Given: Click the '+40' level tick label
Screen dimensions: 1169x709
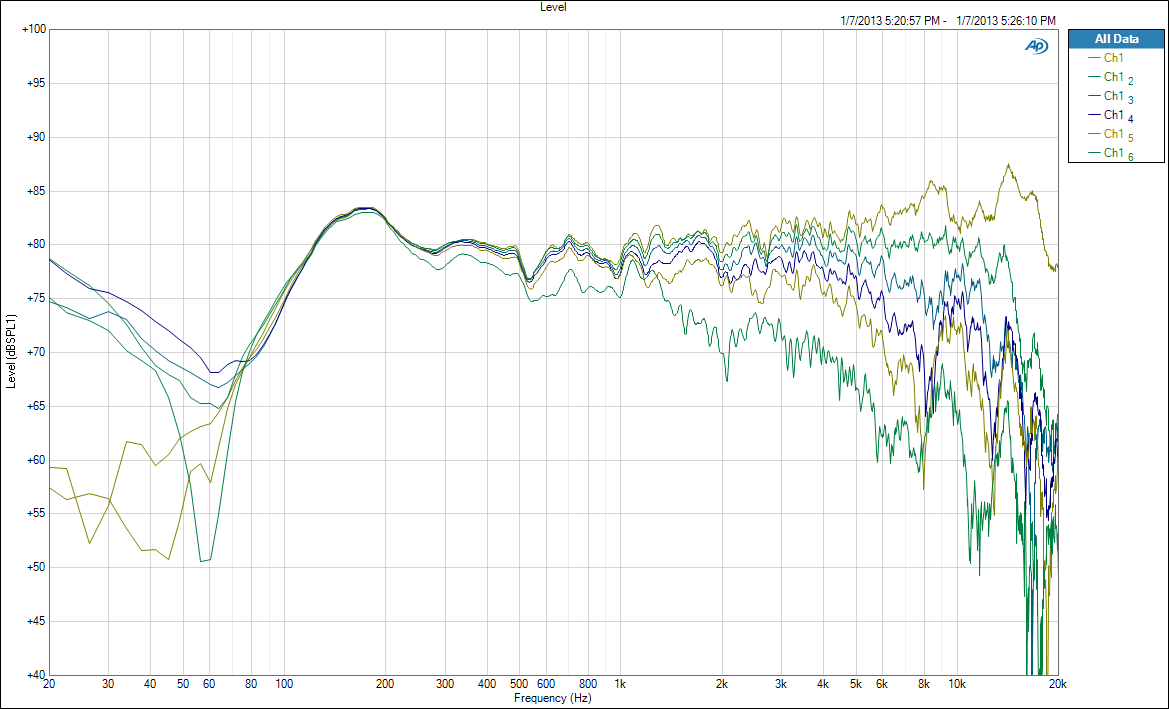Looking at the screenshot, I should (x=37, y=675).
